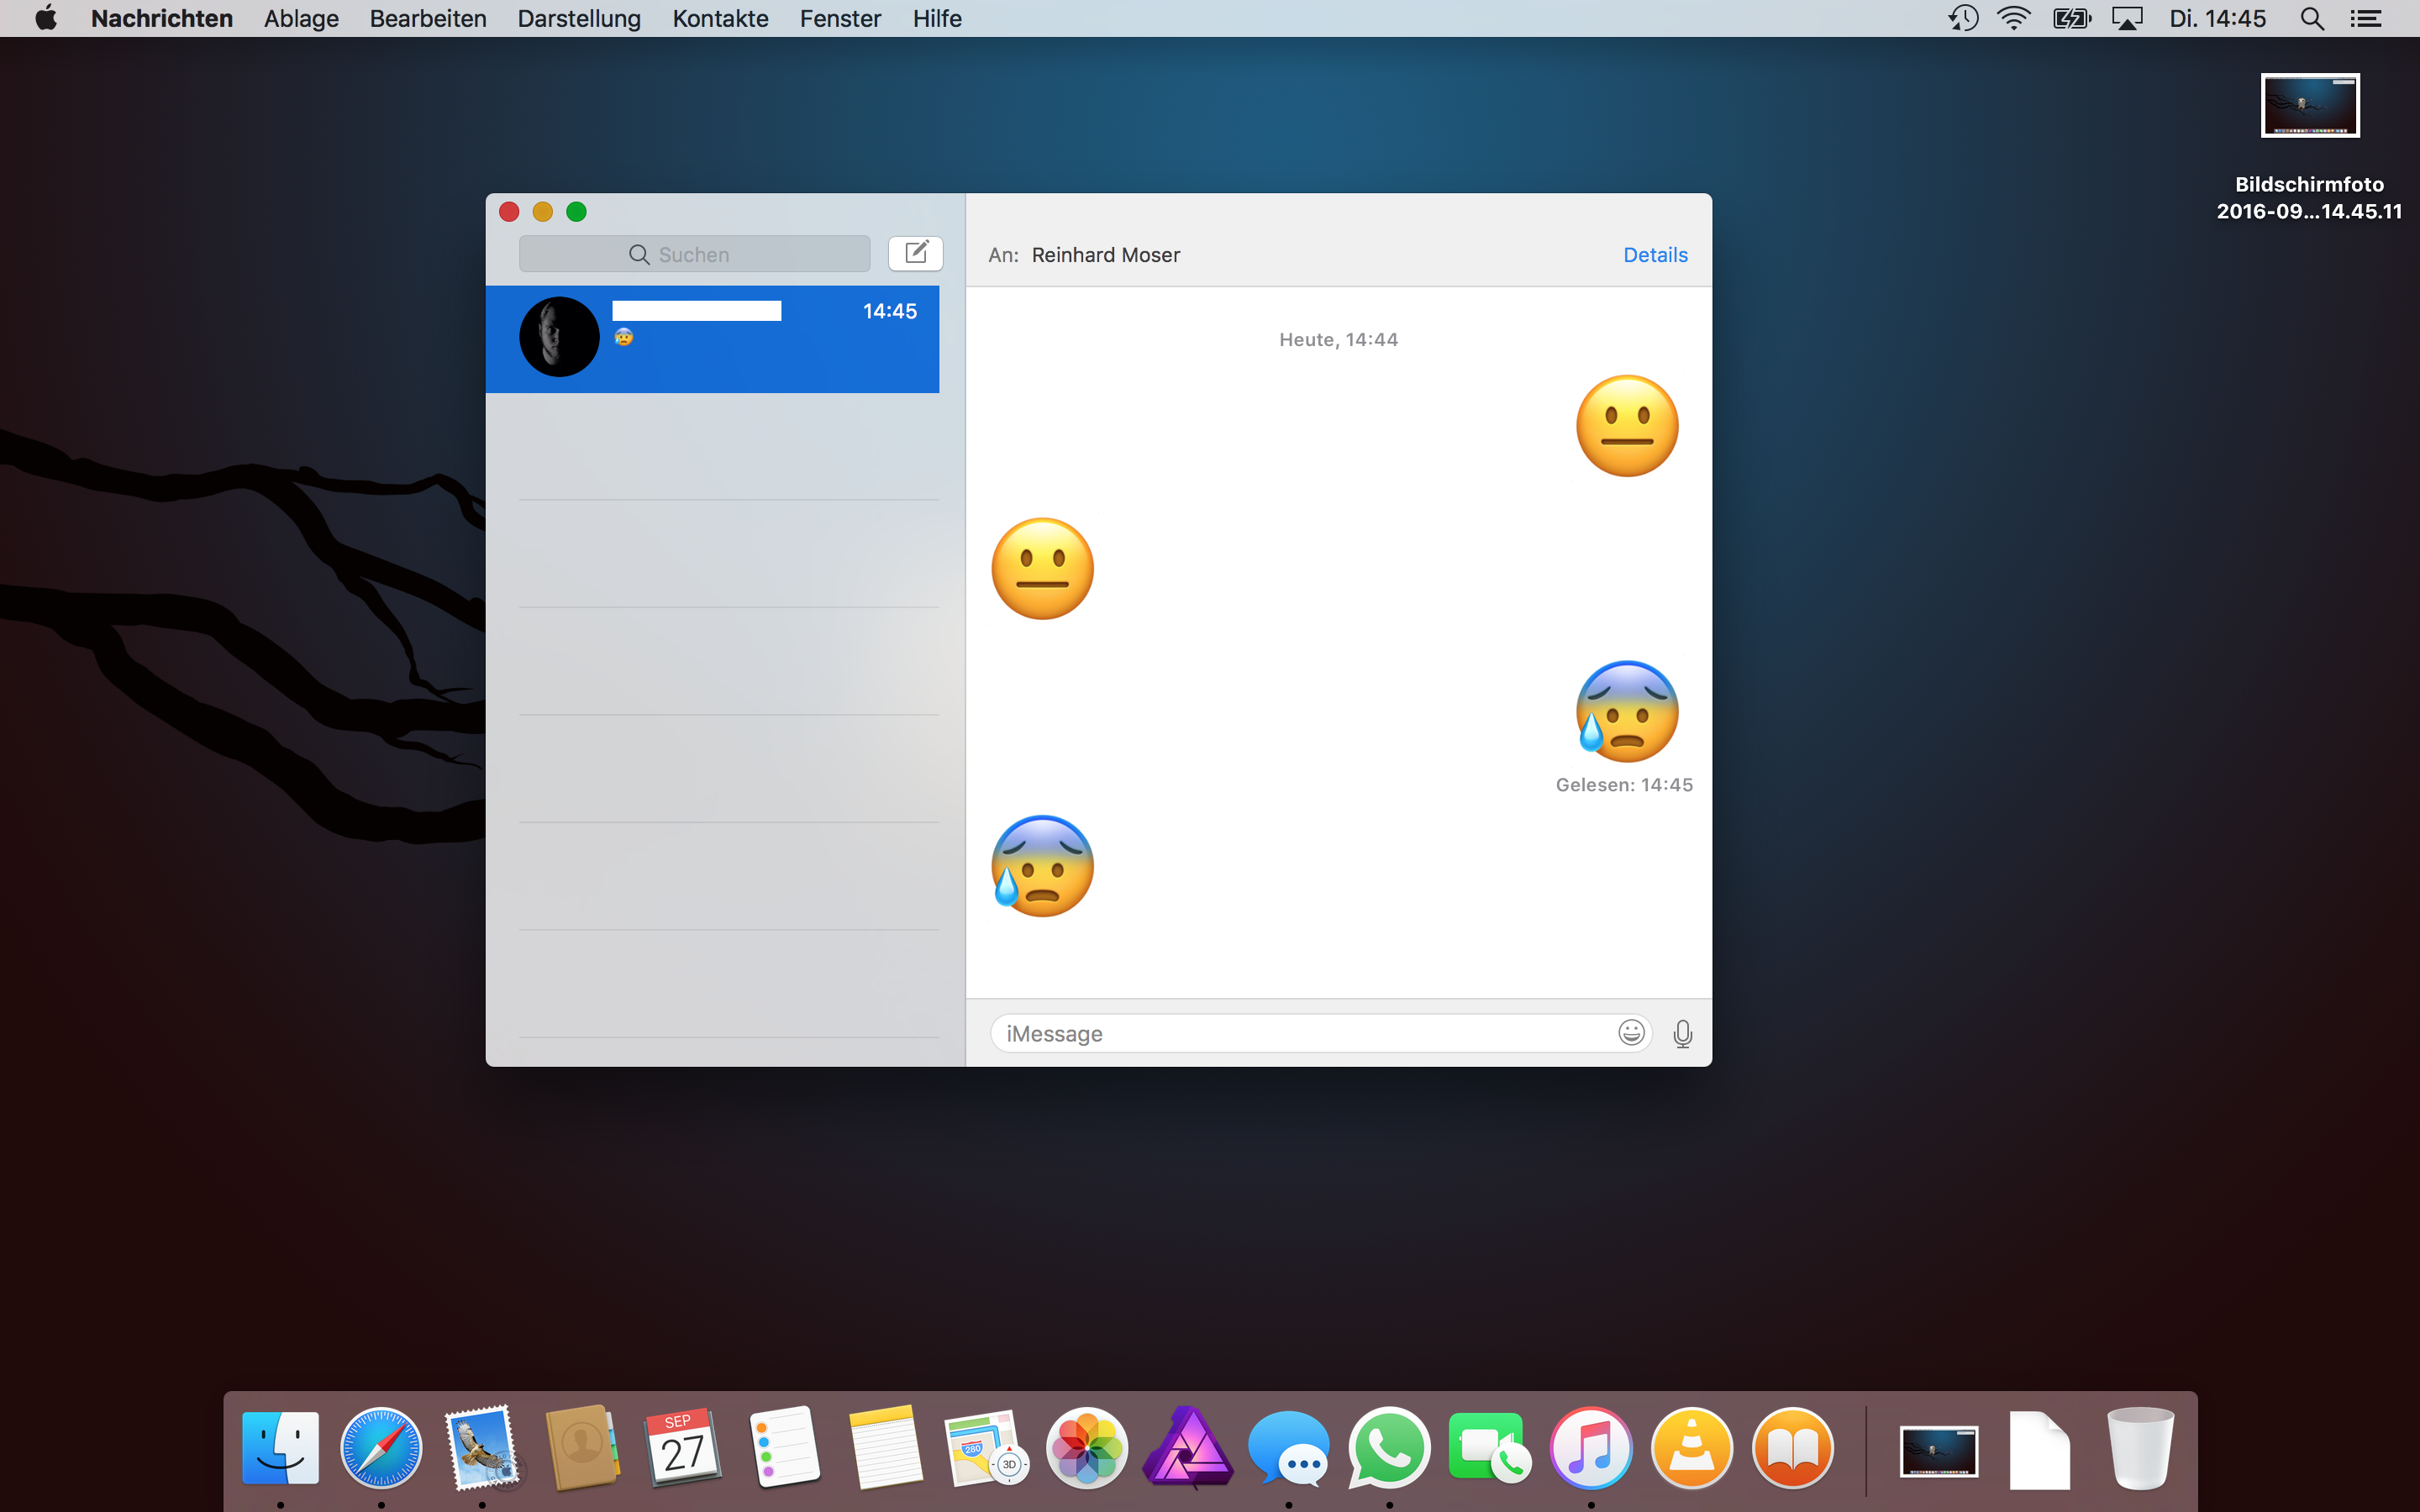The width and height of the screenshot is (2420, 1512).
Task: Open FaceTime in the dock
Action: click(x=1489, y=1449)
